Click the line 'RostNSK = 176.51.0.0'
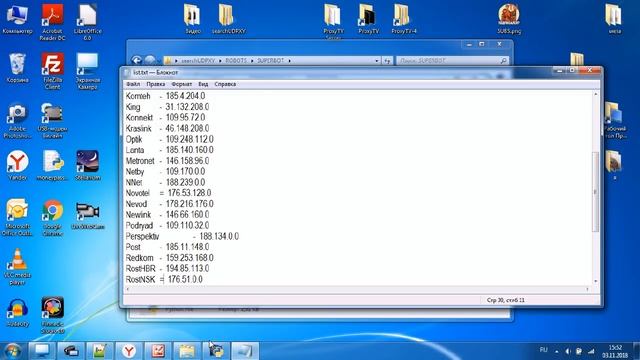The image size is (640, 360). pyautogui.click(x=164, y=280)
